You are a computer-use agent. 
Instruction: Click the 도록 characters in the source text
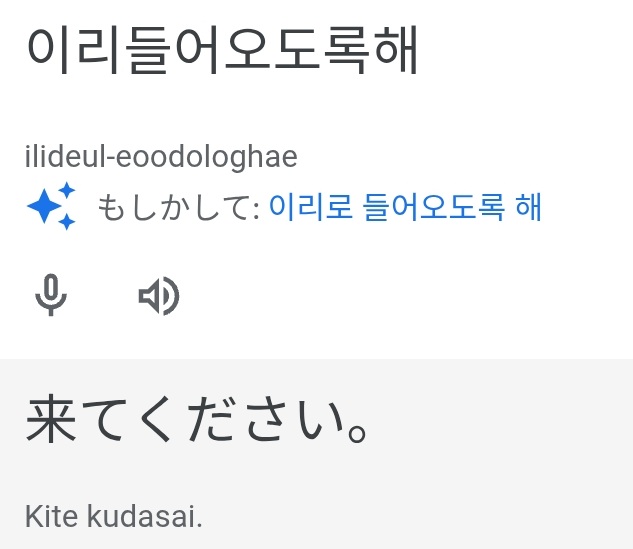pos(320,52)
